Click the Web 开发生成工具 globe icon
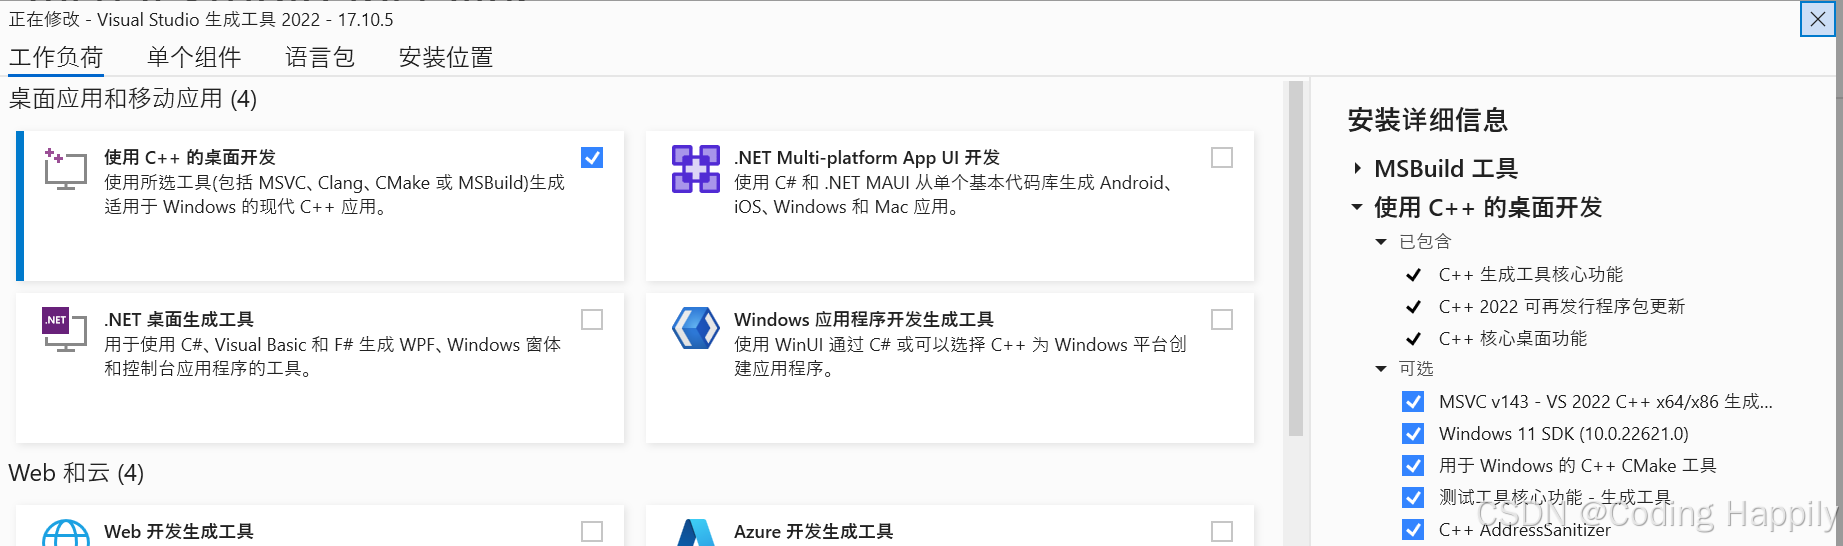Viewport: 1843px width, 546px height. (66, 533)
